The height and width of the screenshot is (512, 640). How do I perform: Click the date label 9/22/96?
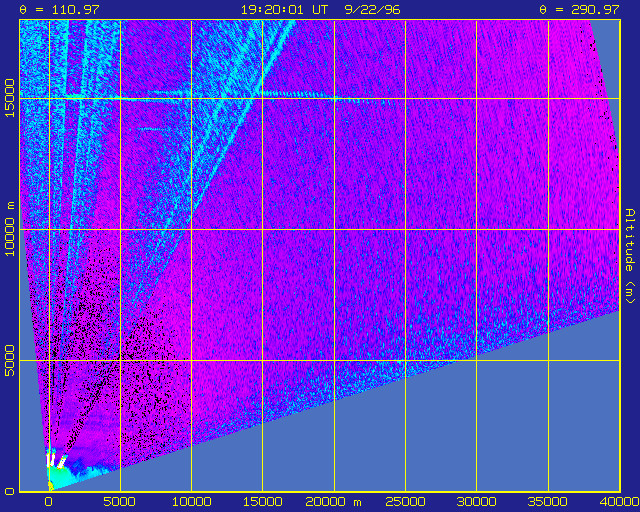372,9
